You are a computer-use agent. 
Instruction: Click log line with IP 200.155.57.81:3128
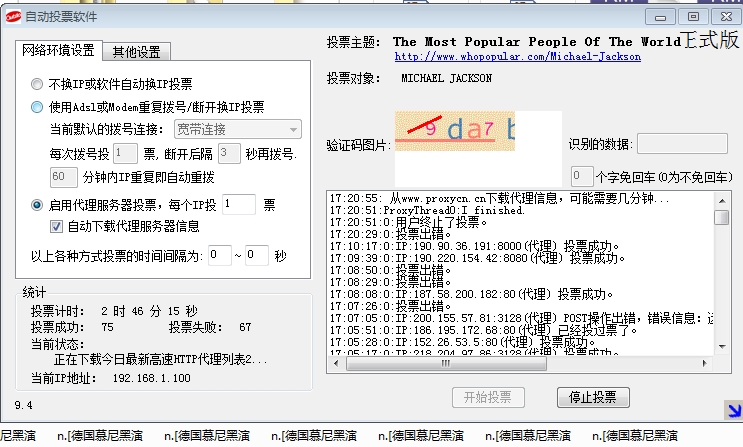click(x=521, y=318)
